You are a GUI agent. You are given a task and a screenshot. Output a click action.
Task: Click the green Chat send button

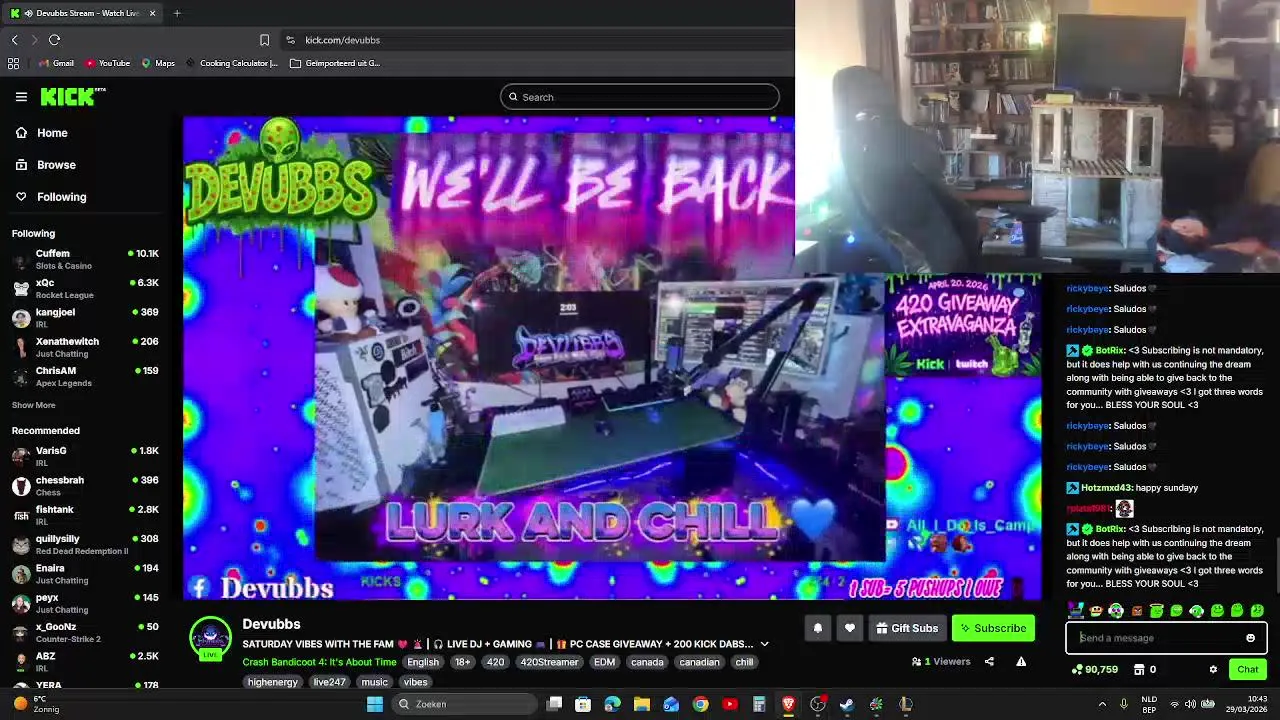(x=1248, y=670)
